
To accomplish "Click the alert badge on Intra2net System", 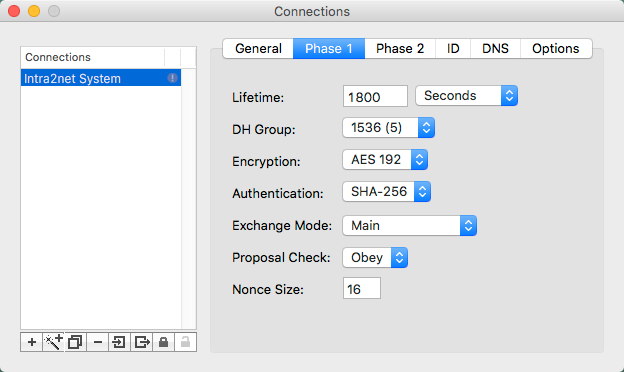I will (x=172, y=78).
